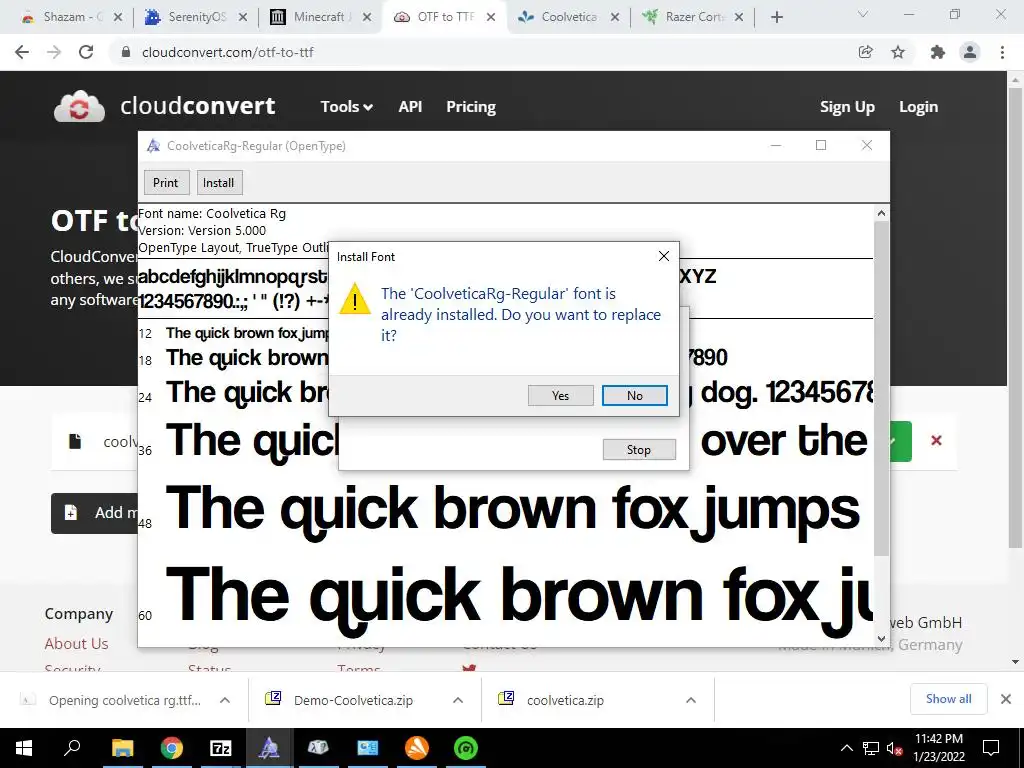Open the notification center icon
1024x768 pixels.
tap(991, 748)
